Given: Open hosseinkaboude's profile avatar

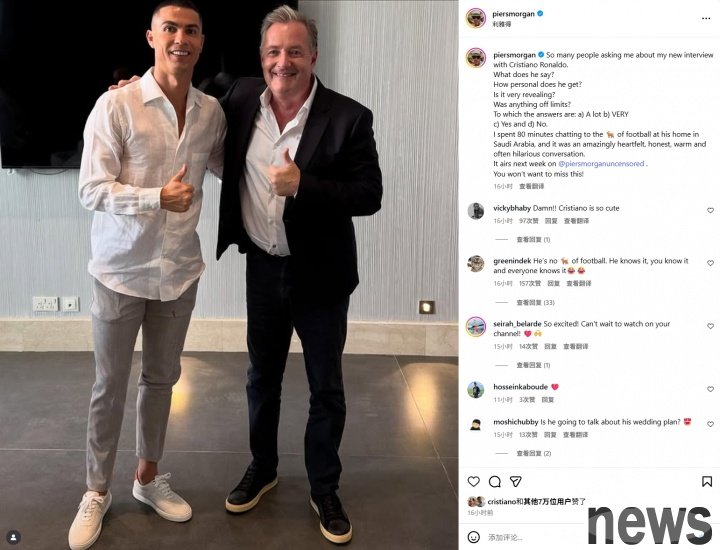Looking at the screenshot, I should pos(476,389).
